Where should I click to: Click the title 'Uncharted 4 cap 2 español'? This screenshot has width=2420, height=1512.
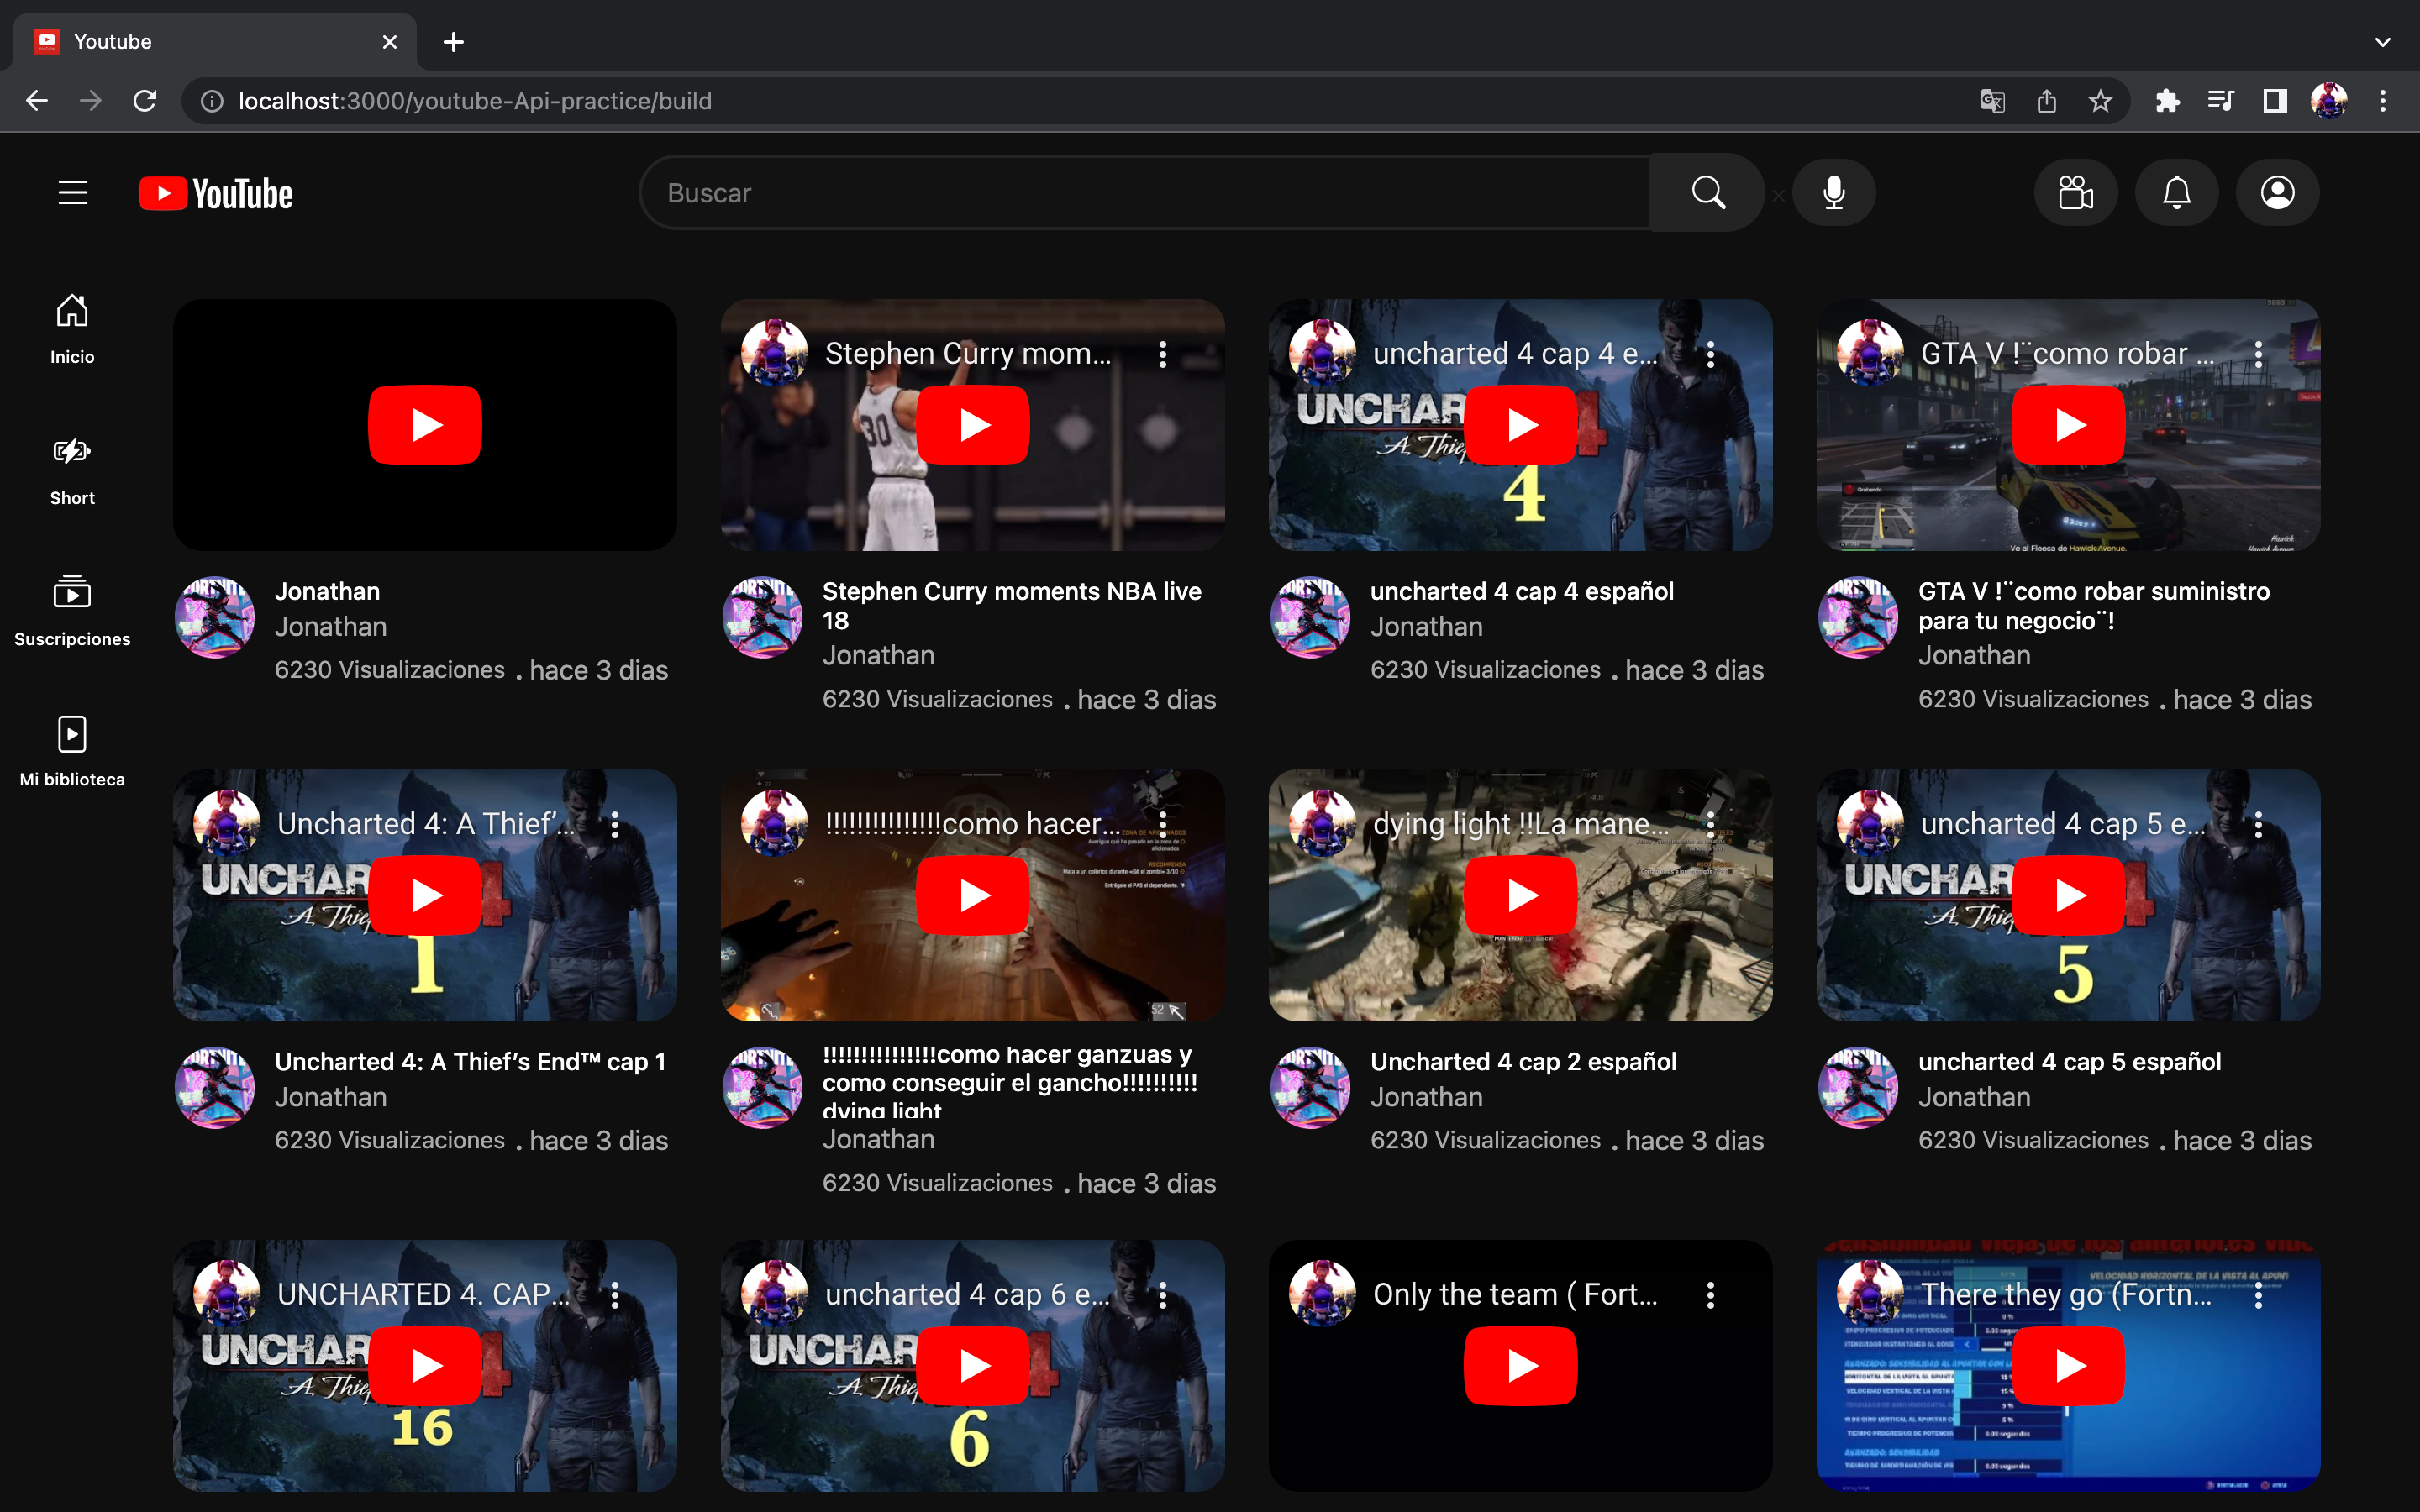(1522, 1061)
